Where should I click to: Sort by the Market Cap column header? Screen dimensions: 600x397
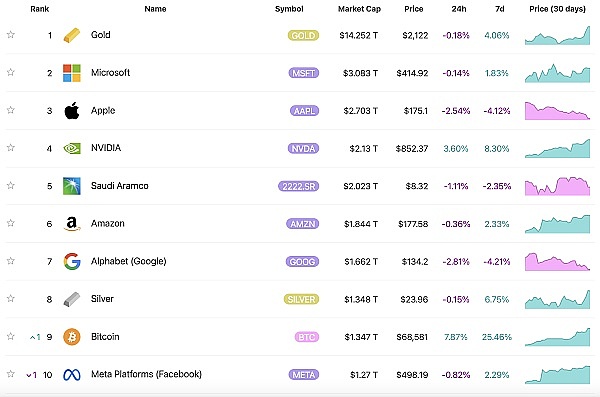pyautogui.click(x=359, y=9)
